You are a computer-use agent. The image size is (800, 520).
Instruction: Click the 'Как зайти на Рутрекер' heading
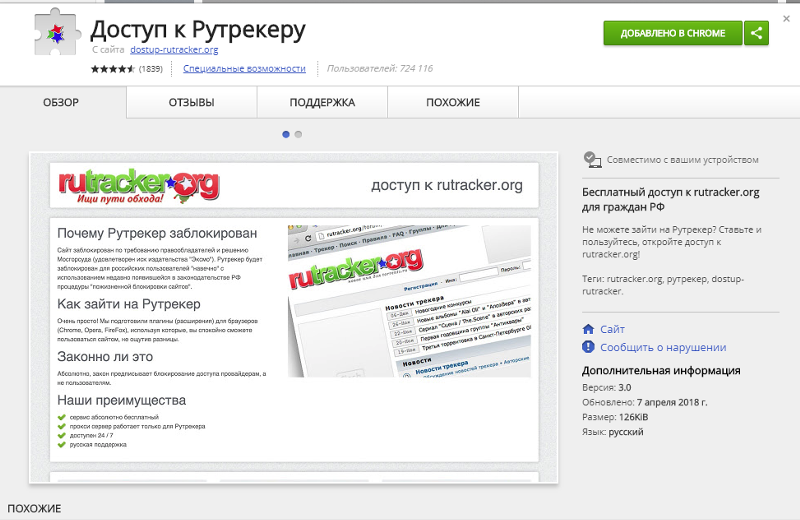coord(129,304)
